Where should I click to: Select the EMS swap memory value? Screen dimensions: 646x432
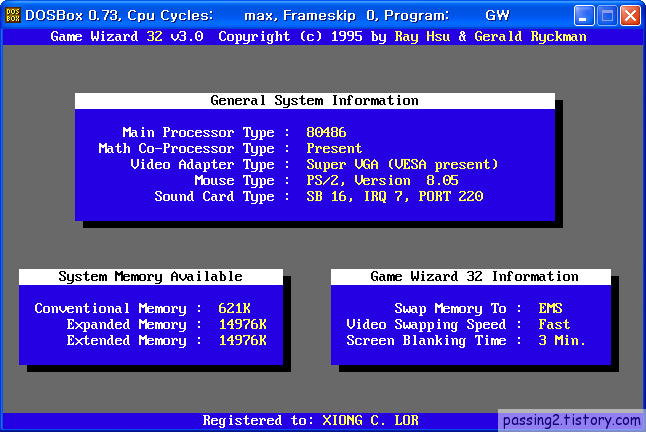[x=550, y=309]
